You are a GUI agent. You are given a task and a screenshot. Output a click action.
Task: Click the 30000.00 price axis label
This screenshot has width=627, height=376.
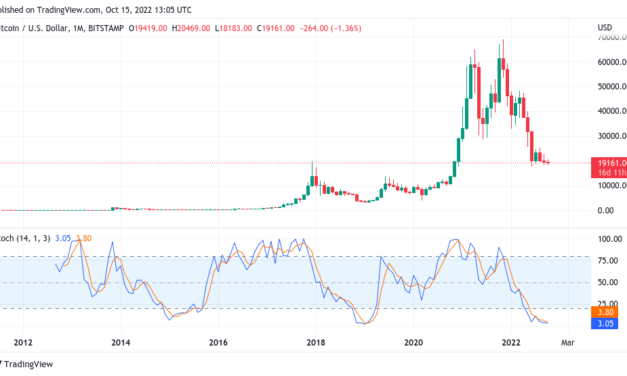click(612, 136)
